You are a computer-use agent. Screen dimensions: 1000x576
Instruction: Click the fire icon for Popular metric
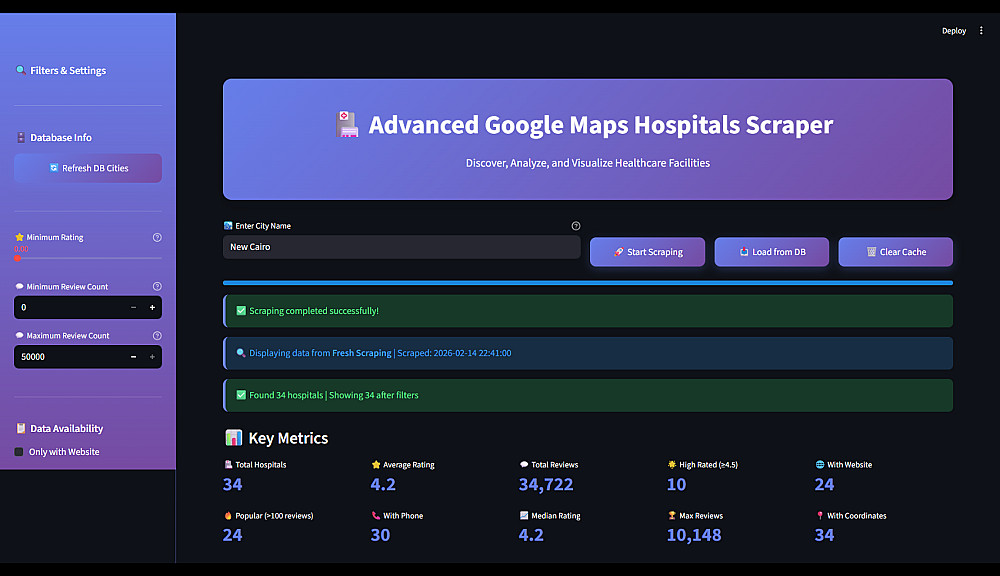click(x=228, y=515)
